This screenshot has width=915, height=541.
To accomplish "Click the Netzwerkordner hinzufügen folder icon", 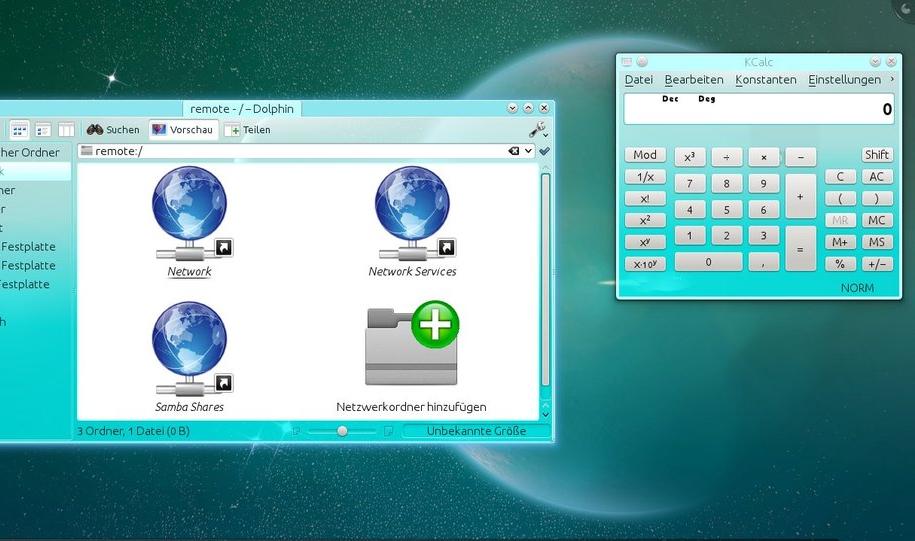I will point(413,344).
